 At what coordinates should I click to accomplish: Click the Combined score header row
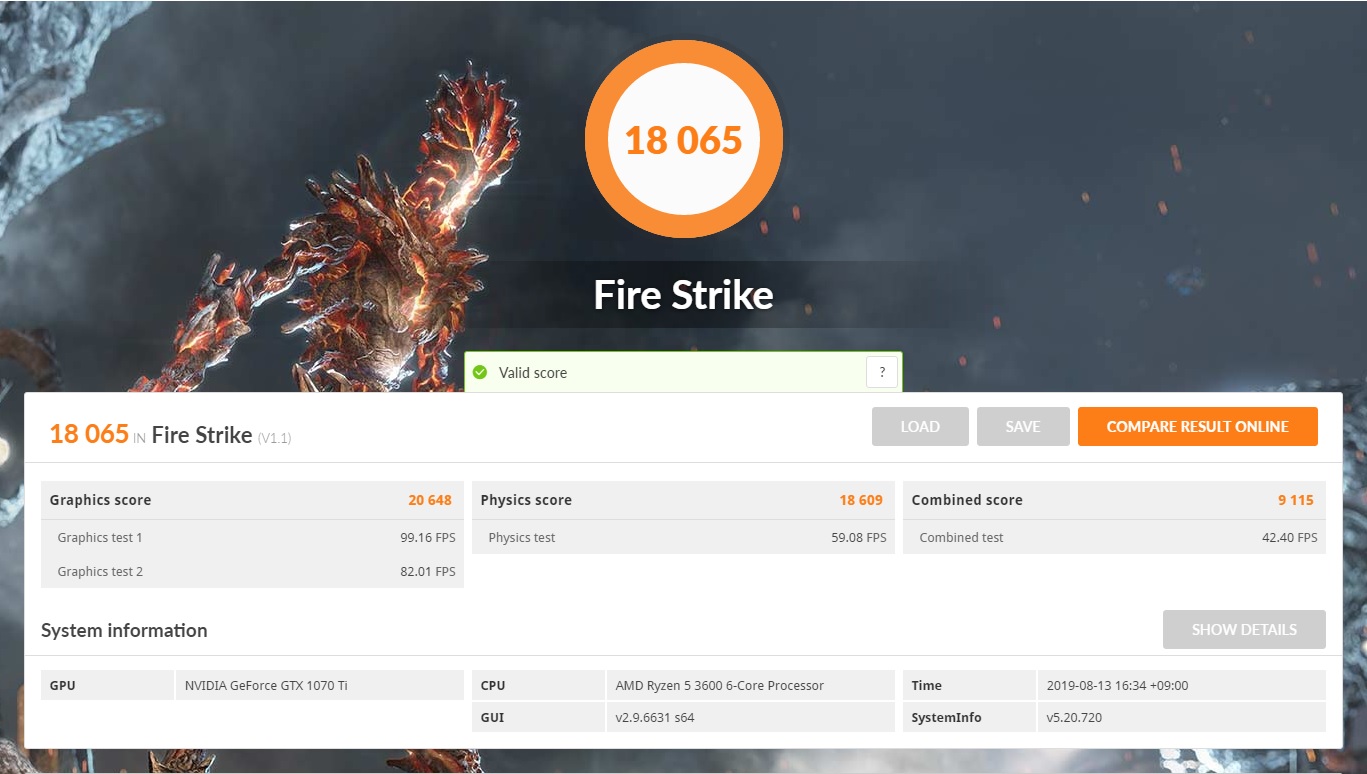click(x=1113, y=500)
